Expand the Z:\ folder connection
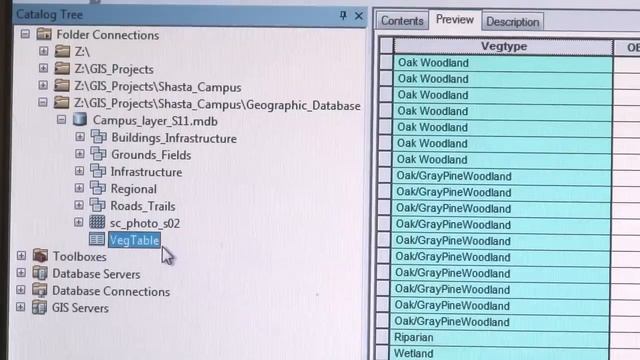 [44, 51]
